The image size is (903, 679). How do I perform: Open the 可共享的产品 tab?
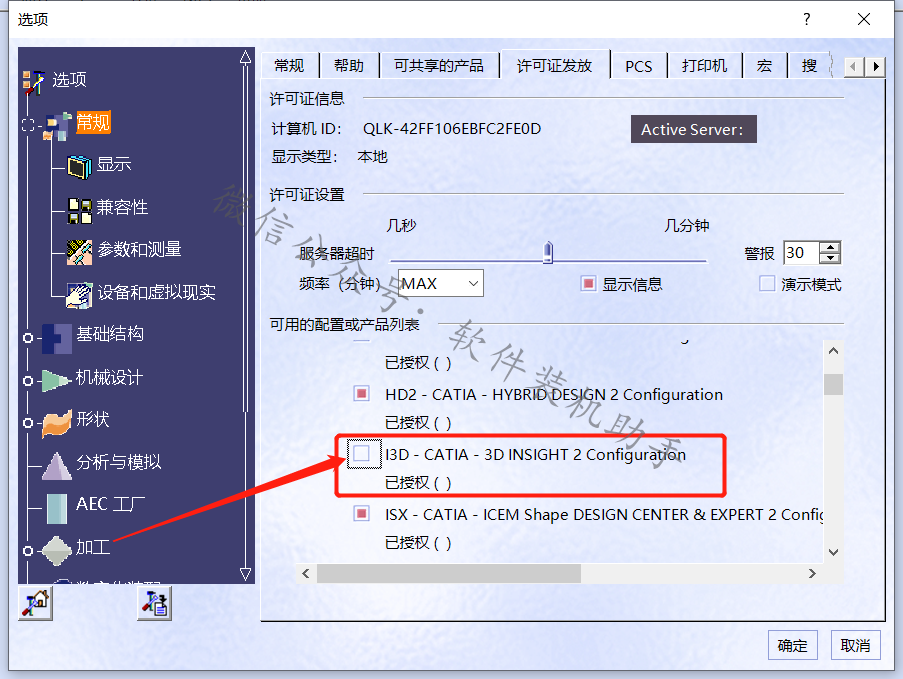[439, 66]
